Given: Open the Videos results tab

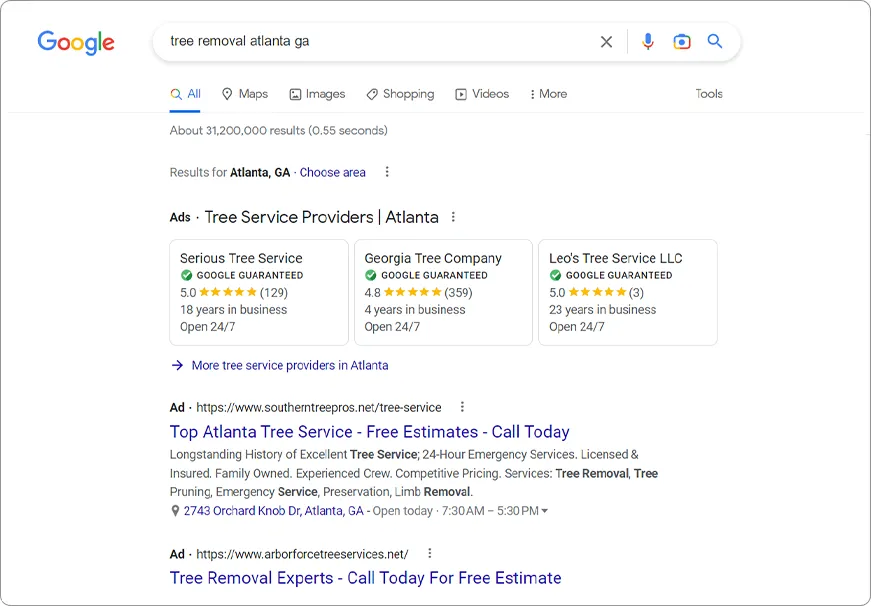Looking at the screenshot, I should point(482,94).
